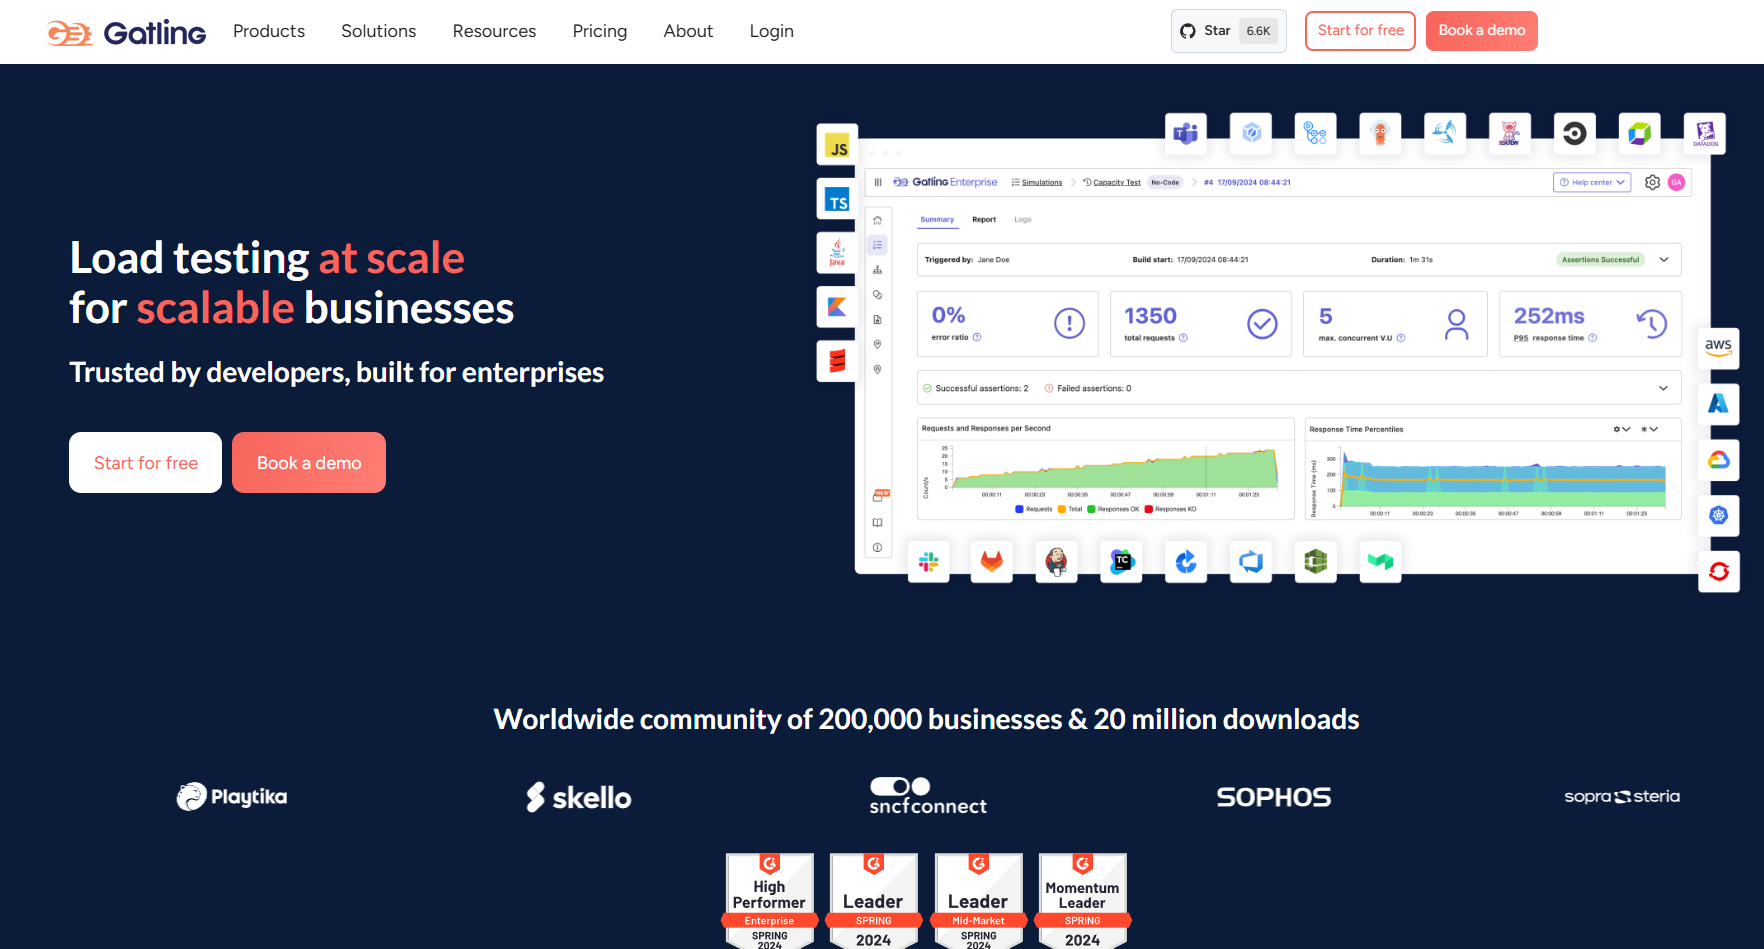Open the Login link
The height and width of the screenshot is (949, 1764).
[772, 31]
